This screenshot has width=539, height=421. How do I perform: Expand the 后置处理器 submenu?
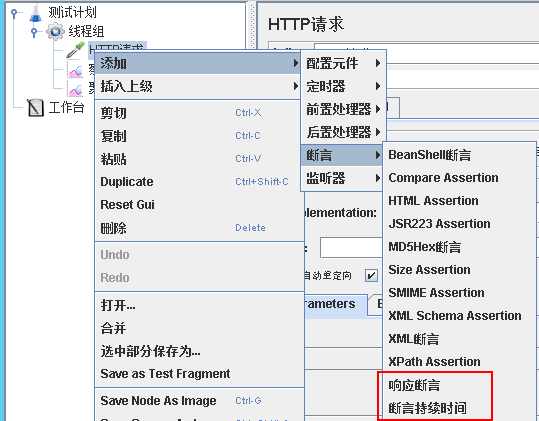click(x=343, y=132)
